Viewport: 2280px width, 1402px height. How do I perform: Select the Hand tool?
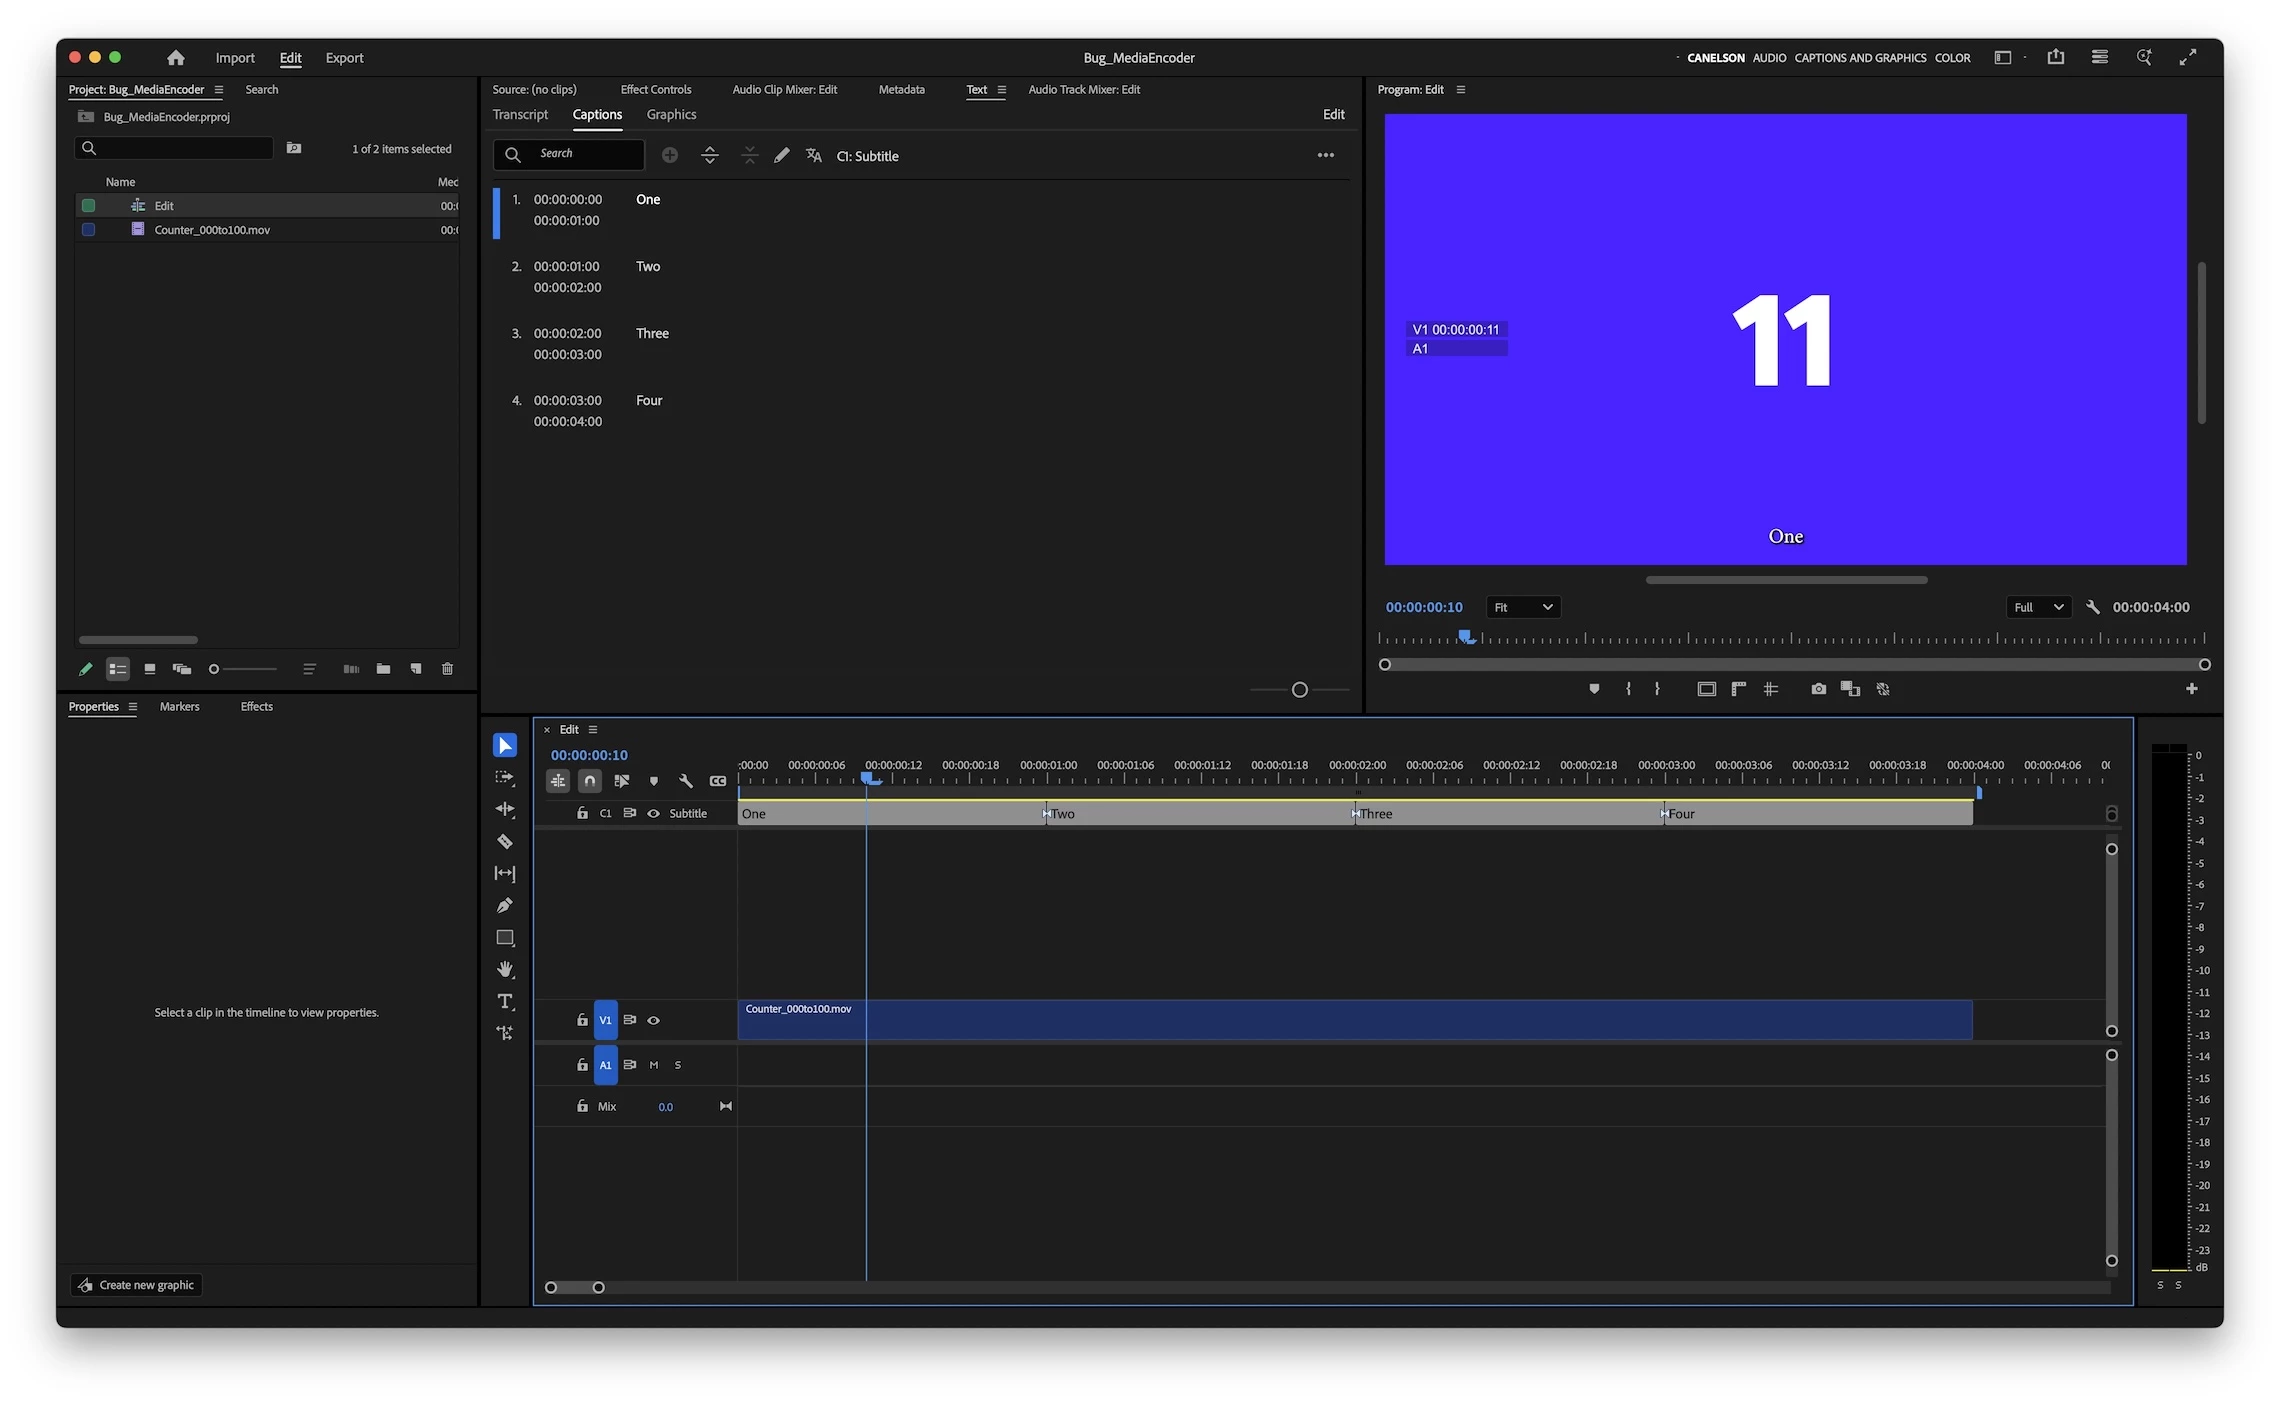click(505, 969)
